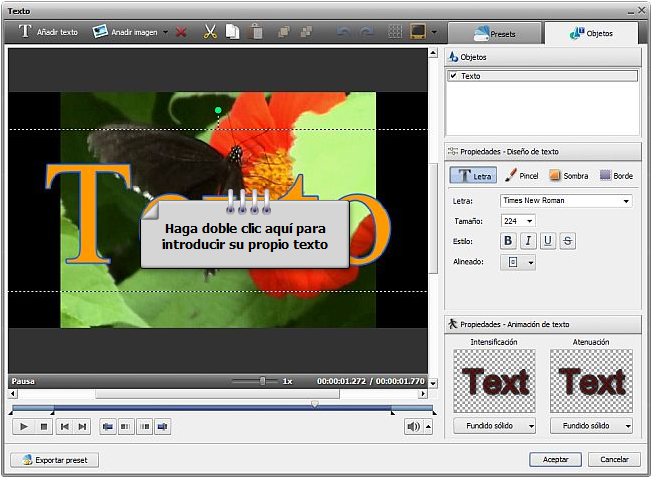
Task: Select the scissors cut icon
Action: click(x=210, y=32)
